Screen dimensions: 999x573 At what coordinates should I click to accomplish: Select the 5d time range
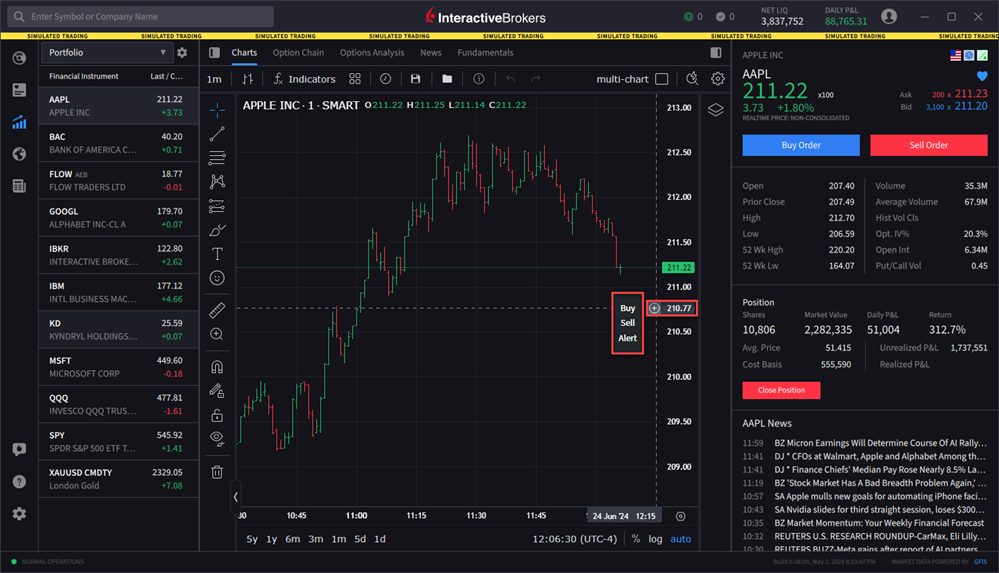[360, 539]
